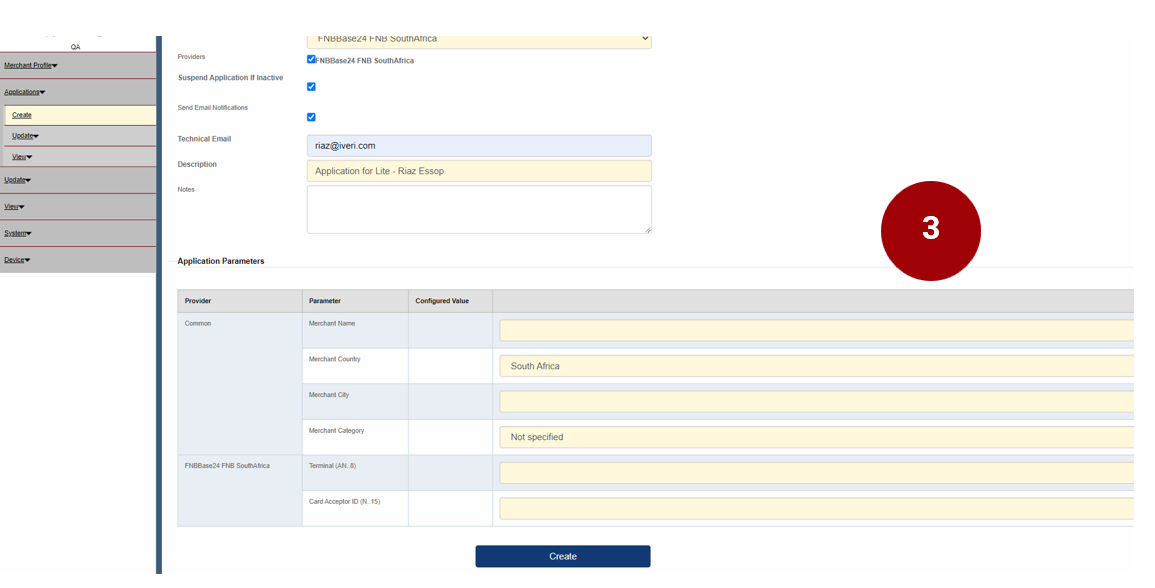Click the red circle numbered 3
The width and height of the screenshot is (1155, 588).
click(x=930, y=230)
